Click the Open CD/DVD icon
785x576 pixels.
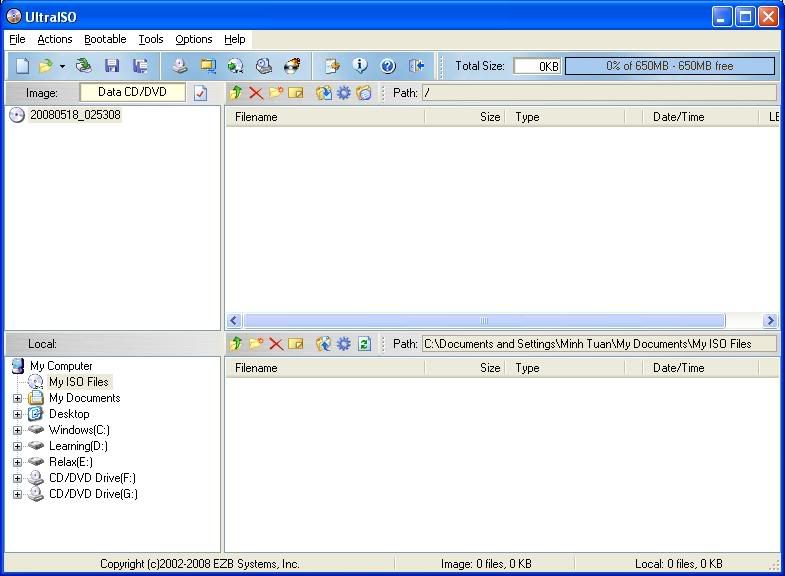[x=84, y=66]
